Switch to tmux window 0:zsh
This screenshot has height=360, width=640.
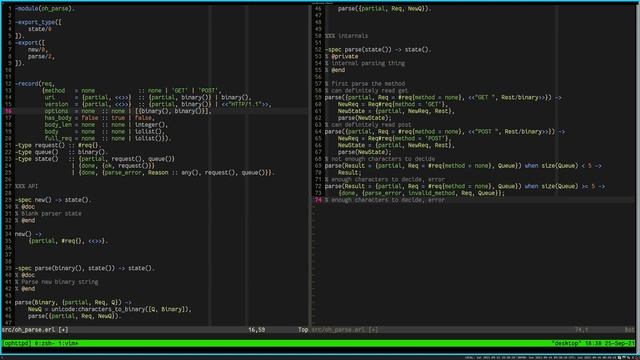tap(44, 344)
